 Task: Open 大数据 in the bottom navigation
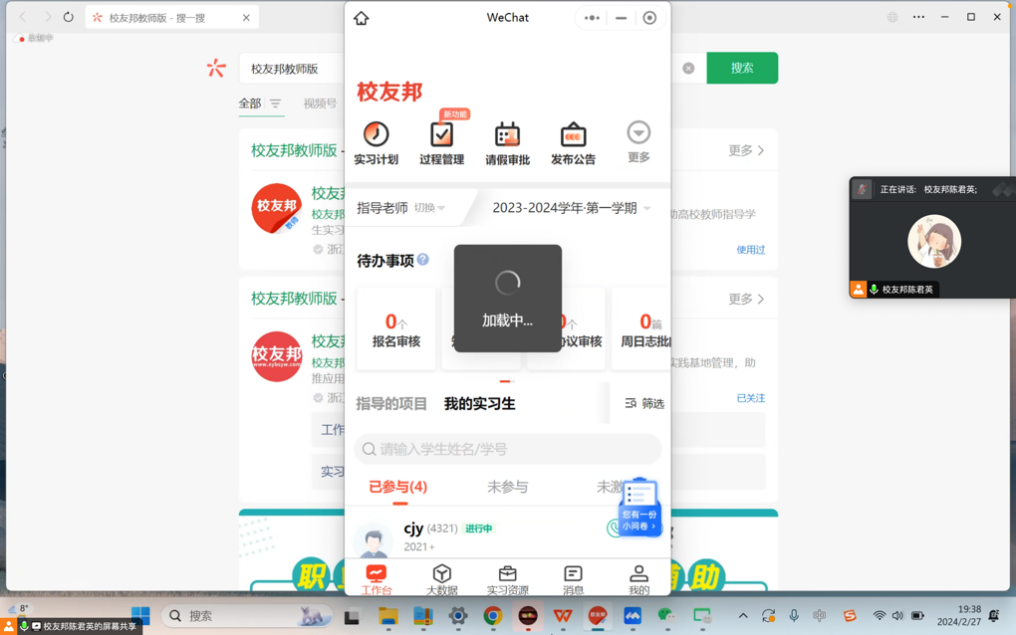tap(441, 579)
